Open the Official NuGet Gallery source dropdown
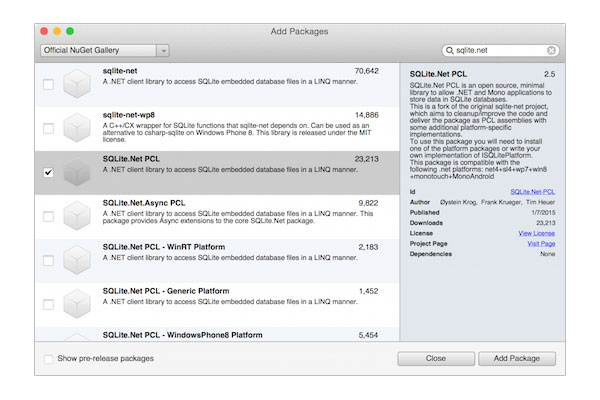 pos(105,51)
